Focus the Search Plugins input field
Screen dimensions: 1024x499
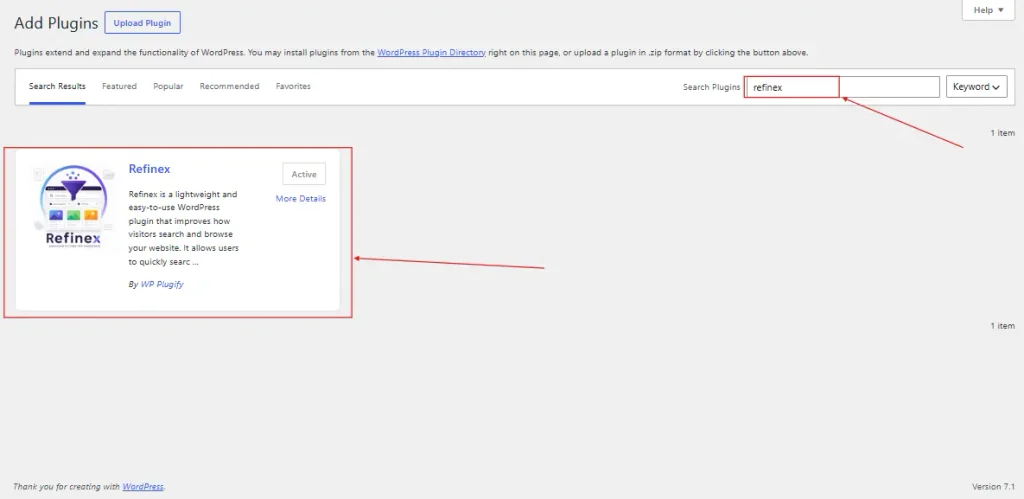point(842,87)
